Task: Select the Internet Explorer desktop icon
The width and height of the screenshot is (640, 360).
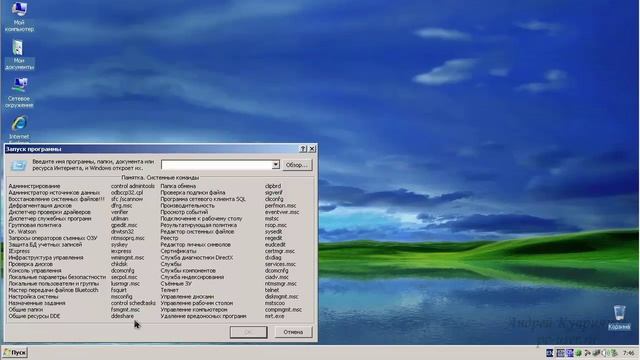Action: point(19,129)
